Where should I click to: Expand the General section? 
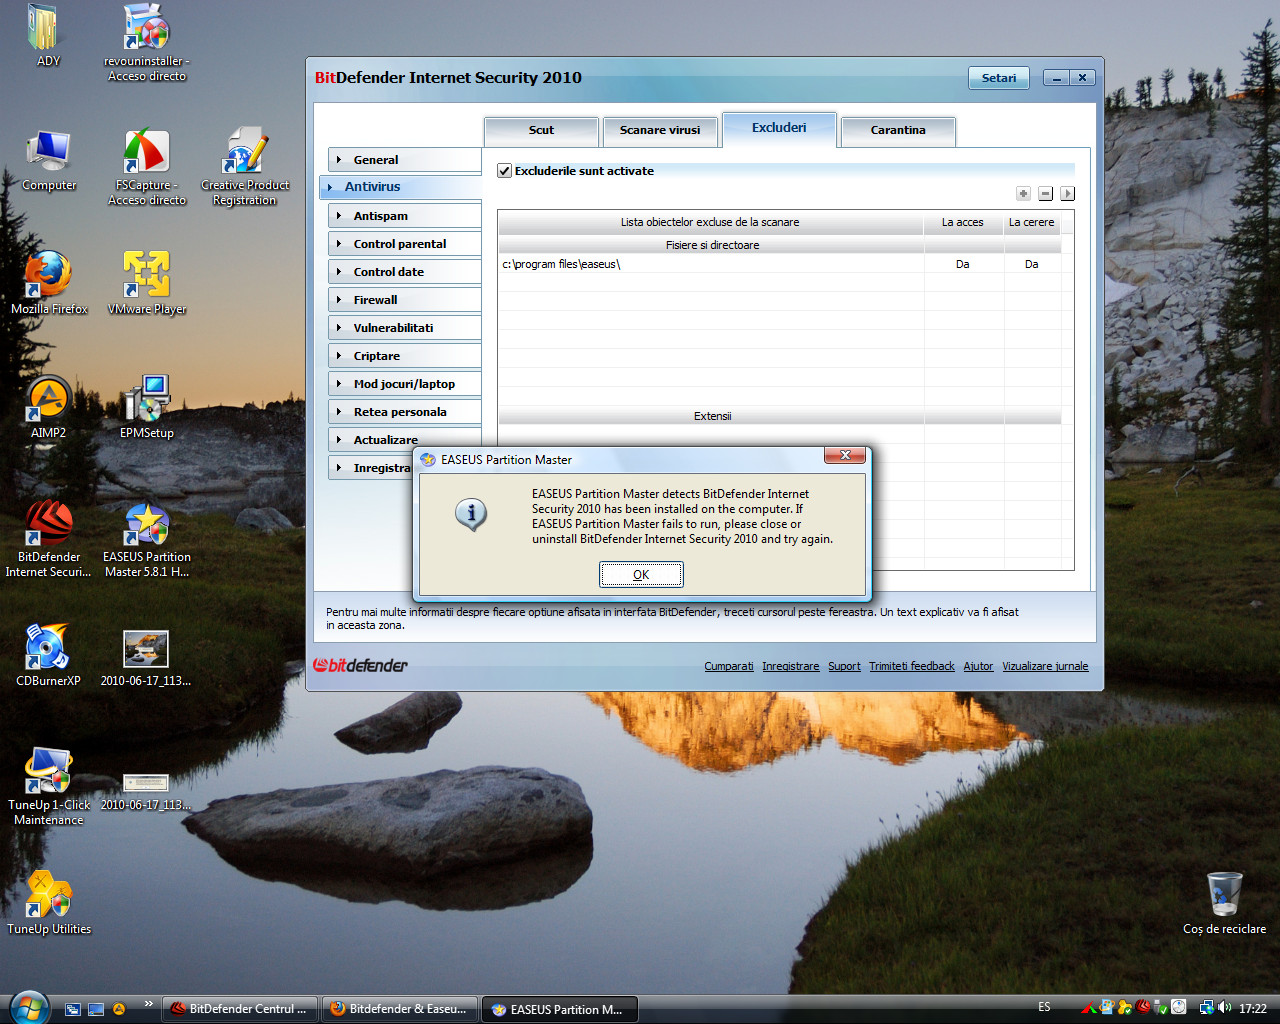pyautogui.click(x=405, y=160)
